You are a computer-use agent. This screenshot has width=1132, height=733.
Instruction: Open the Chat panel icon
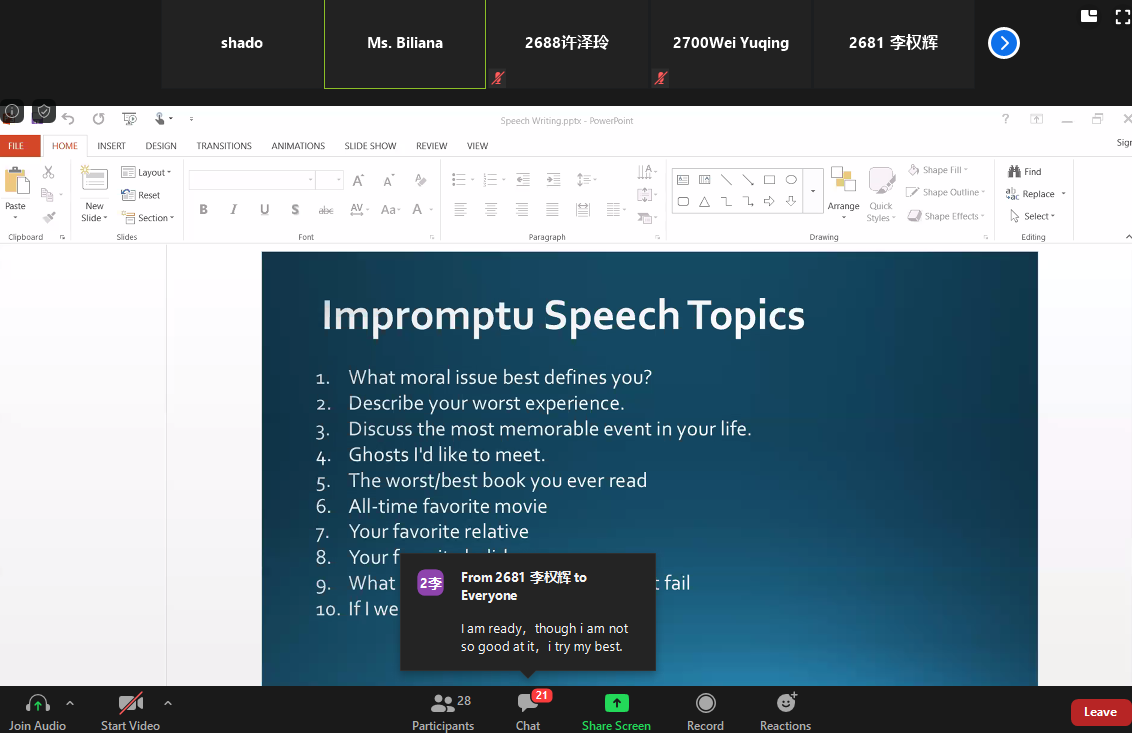pyautogui.click(x=527, y=703)
